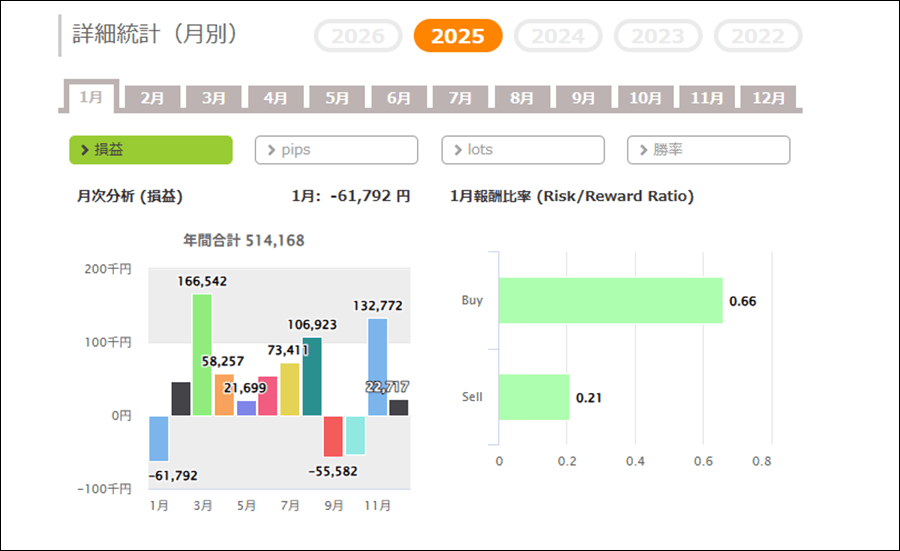This screenshot has height=551, width=900.
Task: Switch to the 6月 tab
Action: click(x=399, y=98)
